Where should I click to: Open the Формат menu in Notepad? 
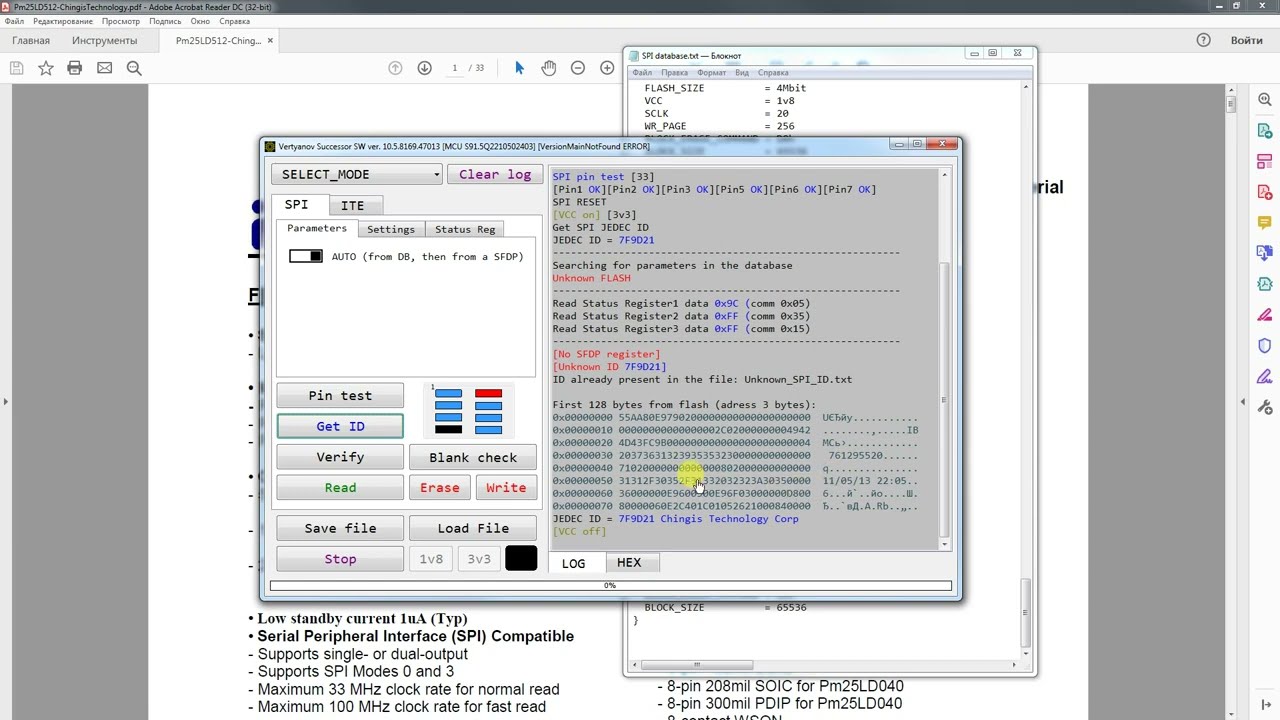tap(711, 72)
